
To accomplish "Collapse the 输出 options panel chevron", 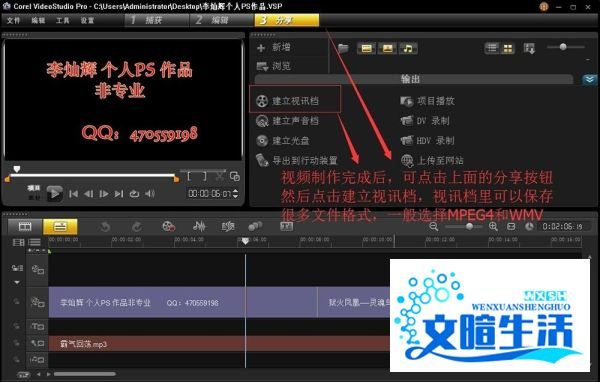I will coord(589,80).
